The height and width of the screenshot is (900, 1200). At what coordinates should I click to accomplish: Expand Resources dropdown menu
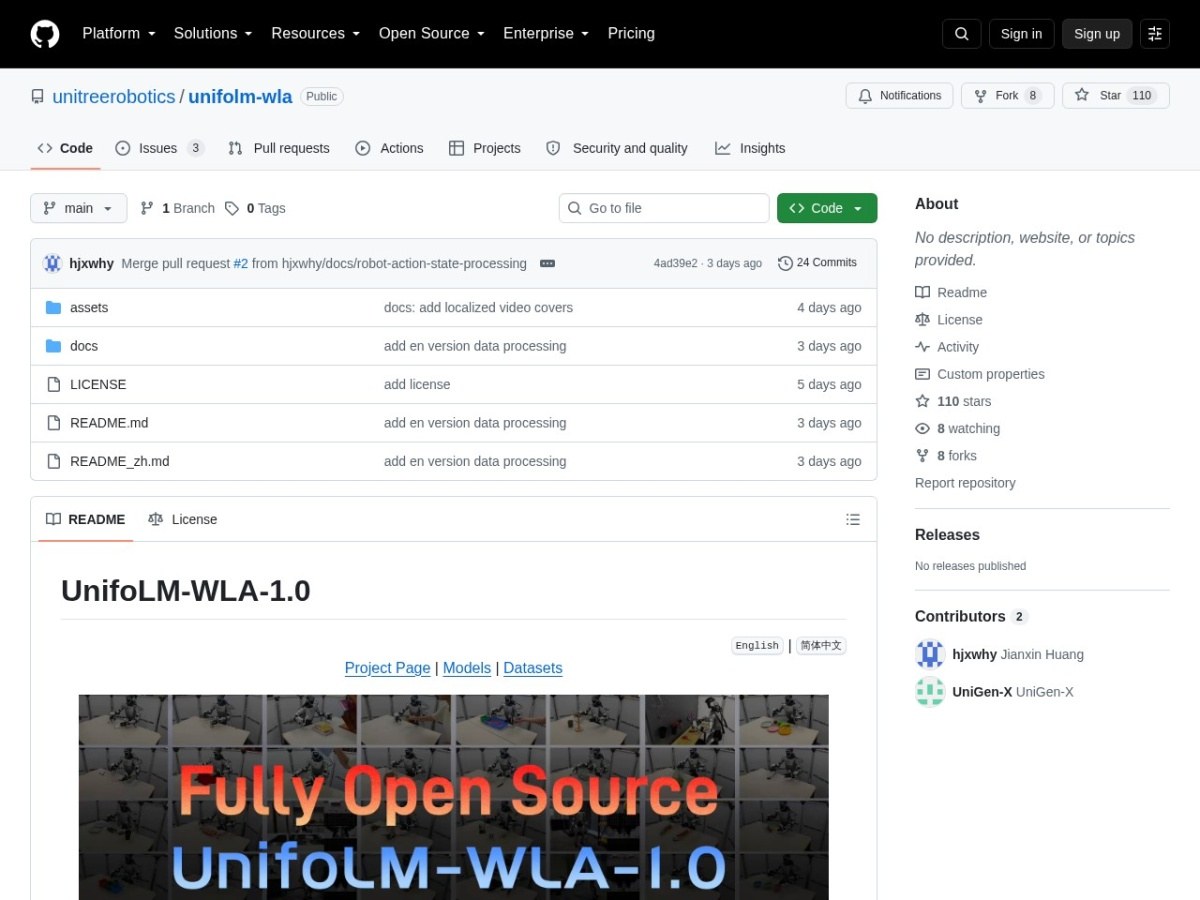pyautogui.click(x=315, y=33)
